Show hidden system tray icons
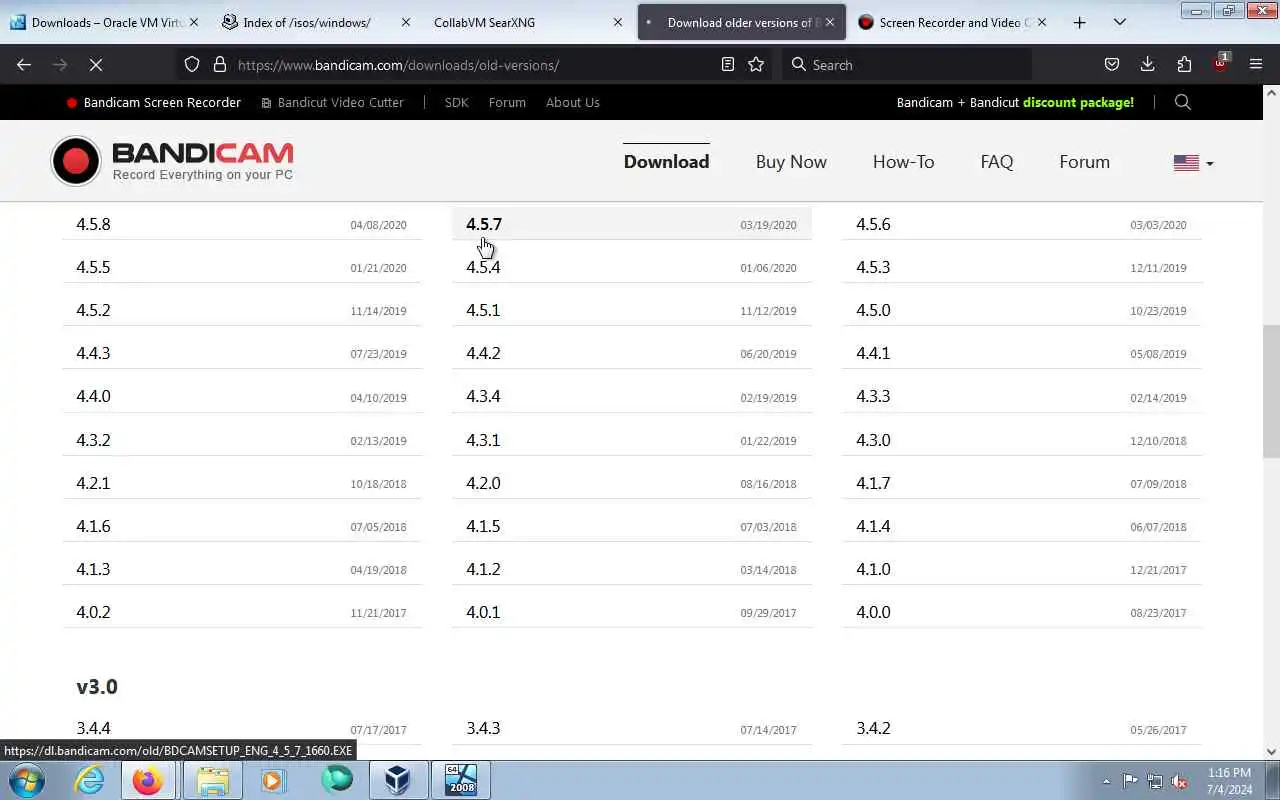This screenshot has height=800, width=1280. tap(1106, 781)
